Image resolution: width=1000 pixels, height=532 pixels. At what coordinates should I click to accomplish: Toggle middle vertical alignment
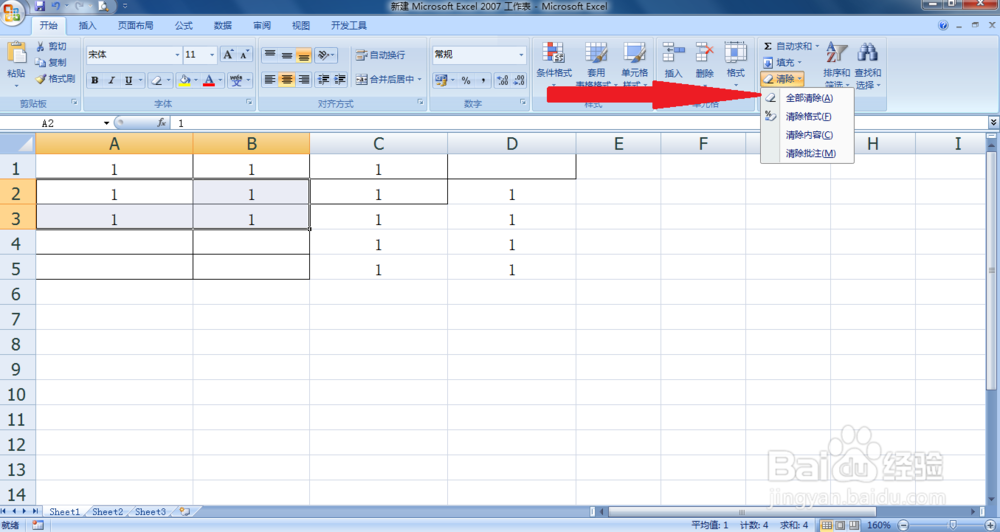[x=287, y=55]
